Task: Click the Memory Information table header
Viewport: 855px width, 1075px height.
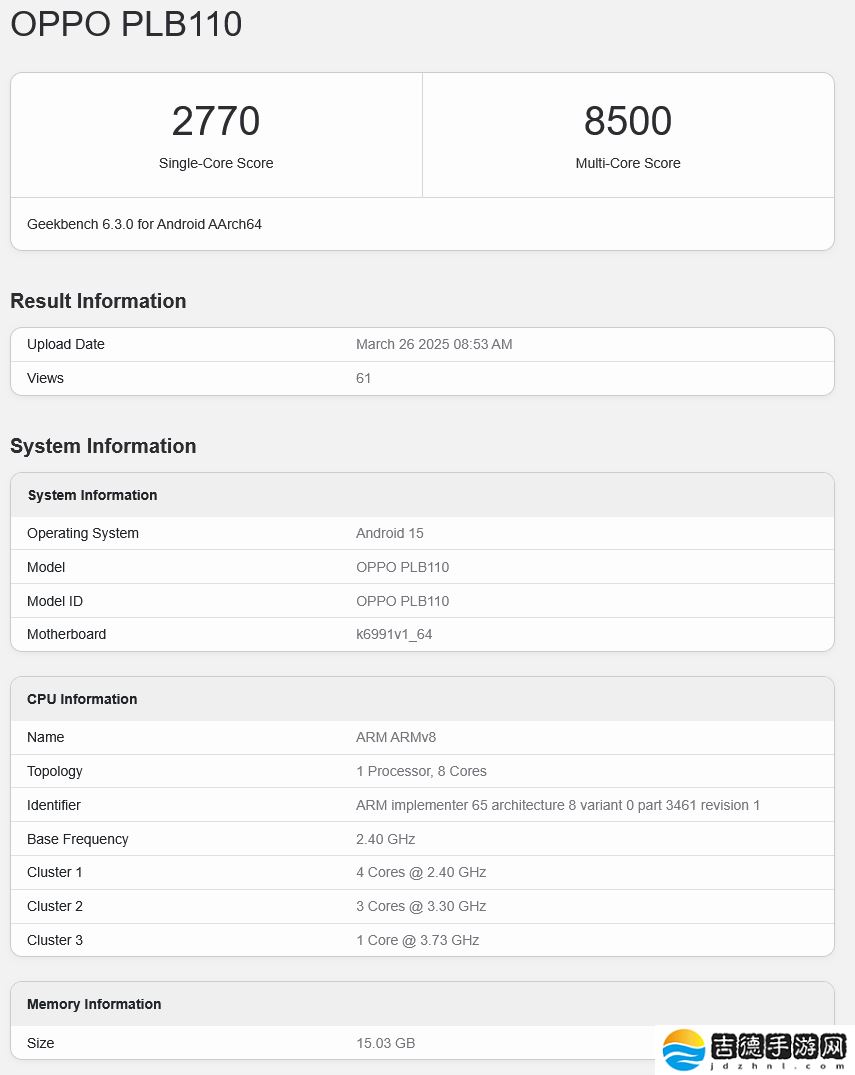Action: (x=94, y=1004)
